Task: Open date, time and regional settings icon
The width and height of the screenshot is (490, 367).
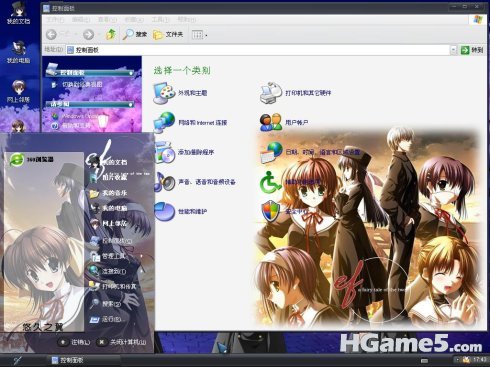Action: point(271,152)
